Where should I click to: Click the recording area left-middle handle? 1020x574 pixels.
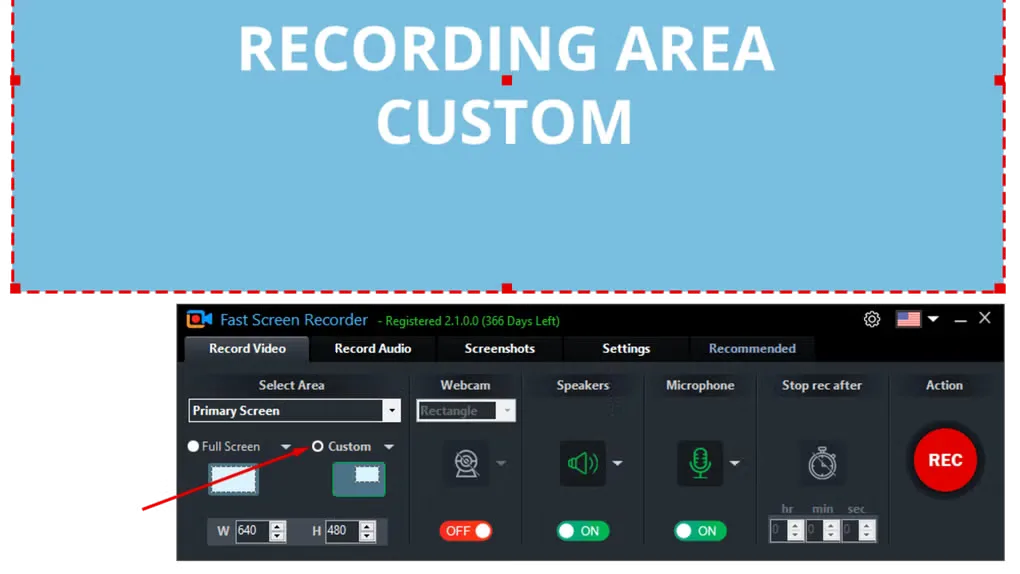[16, 80]
